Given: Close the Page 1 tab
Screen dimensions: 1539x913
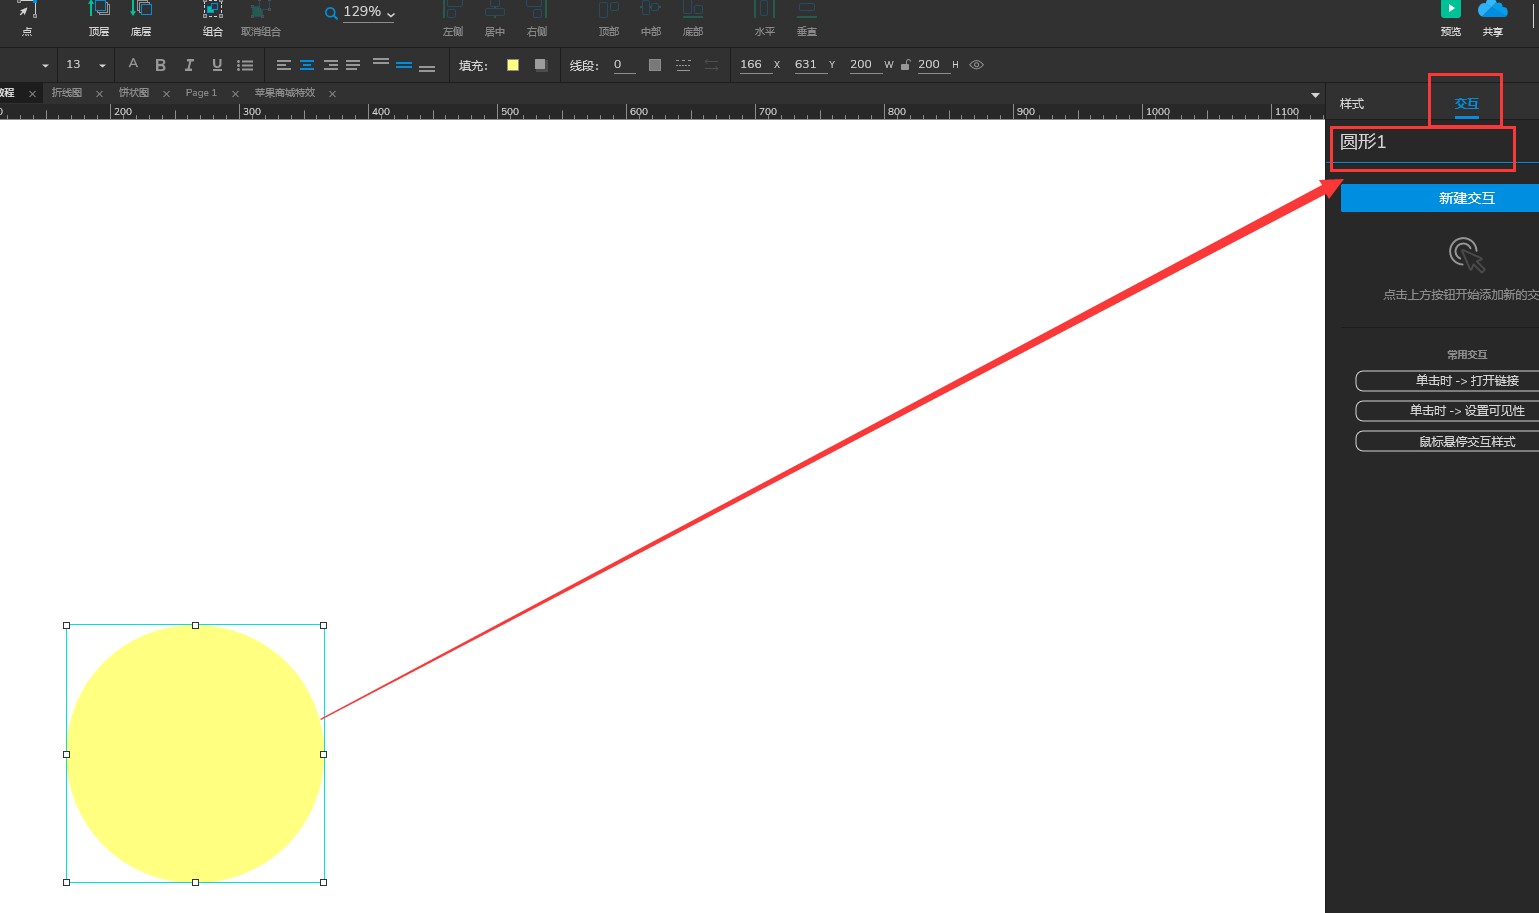Looking at the screenshot, I should coord(235,94).
